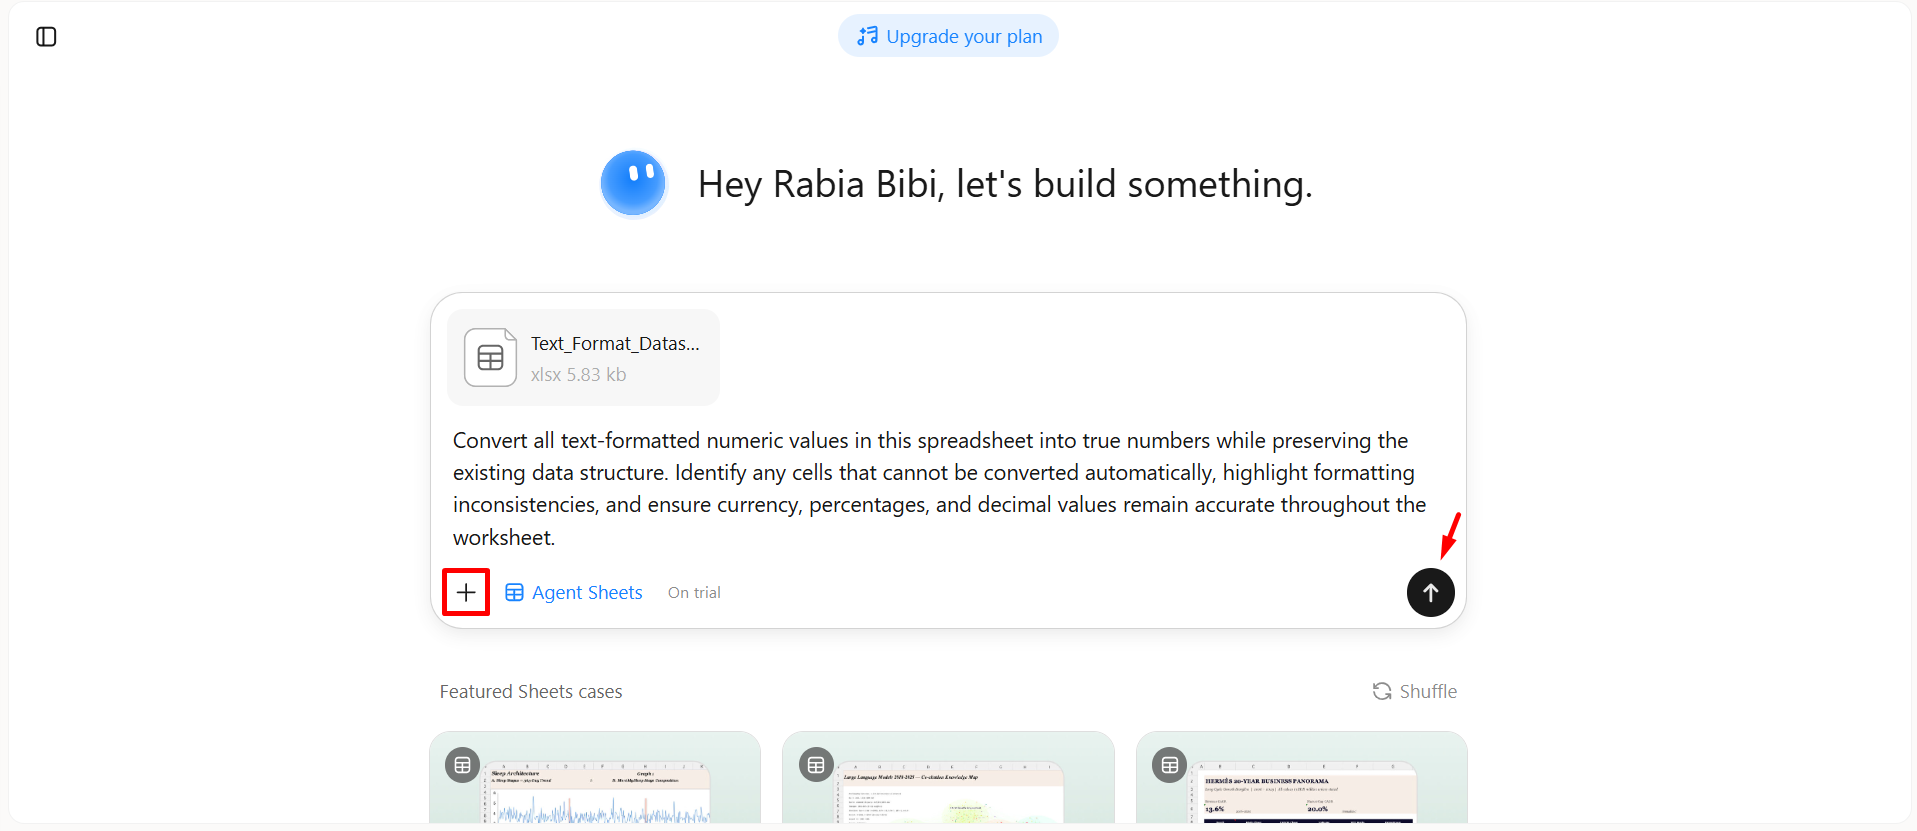1917x831 pixels.
Task: Click the sheet badge on first featured card
Action: pos(462,765)
